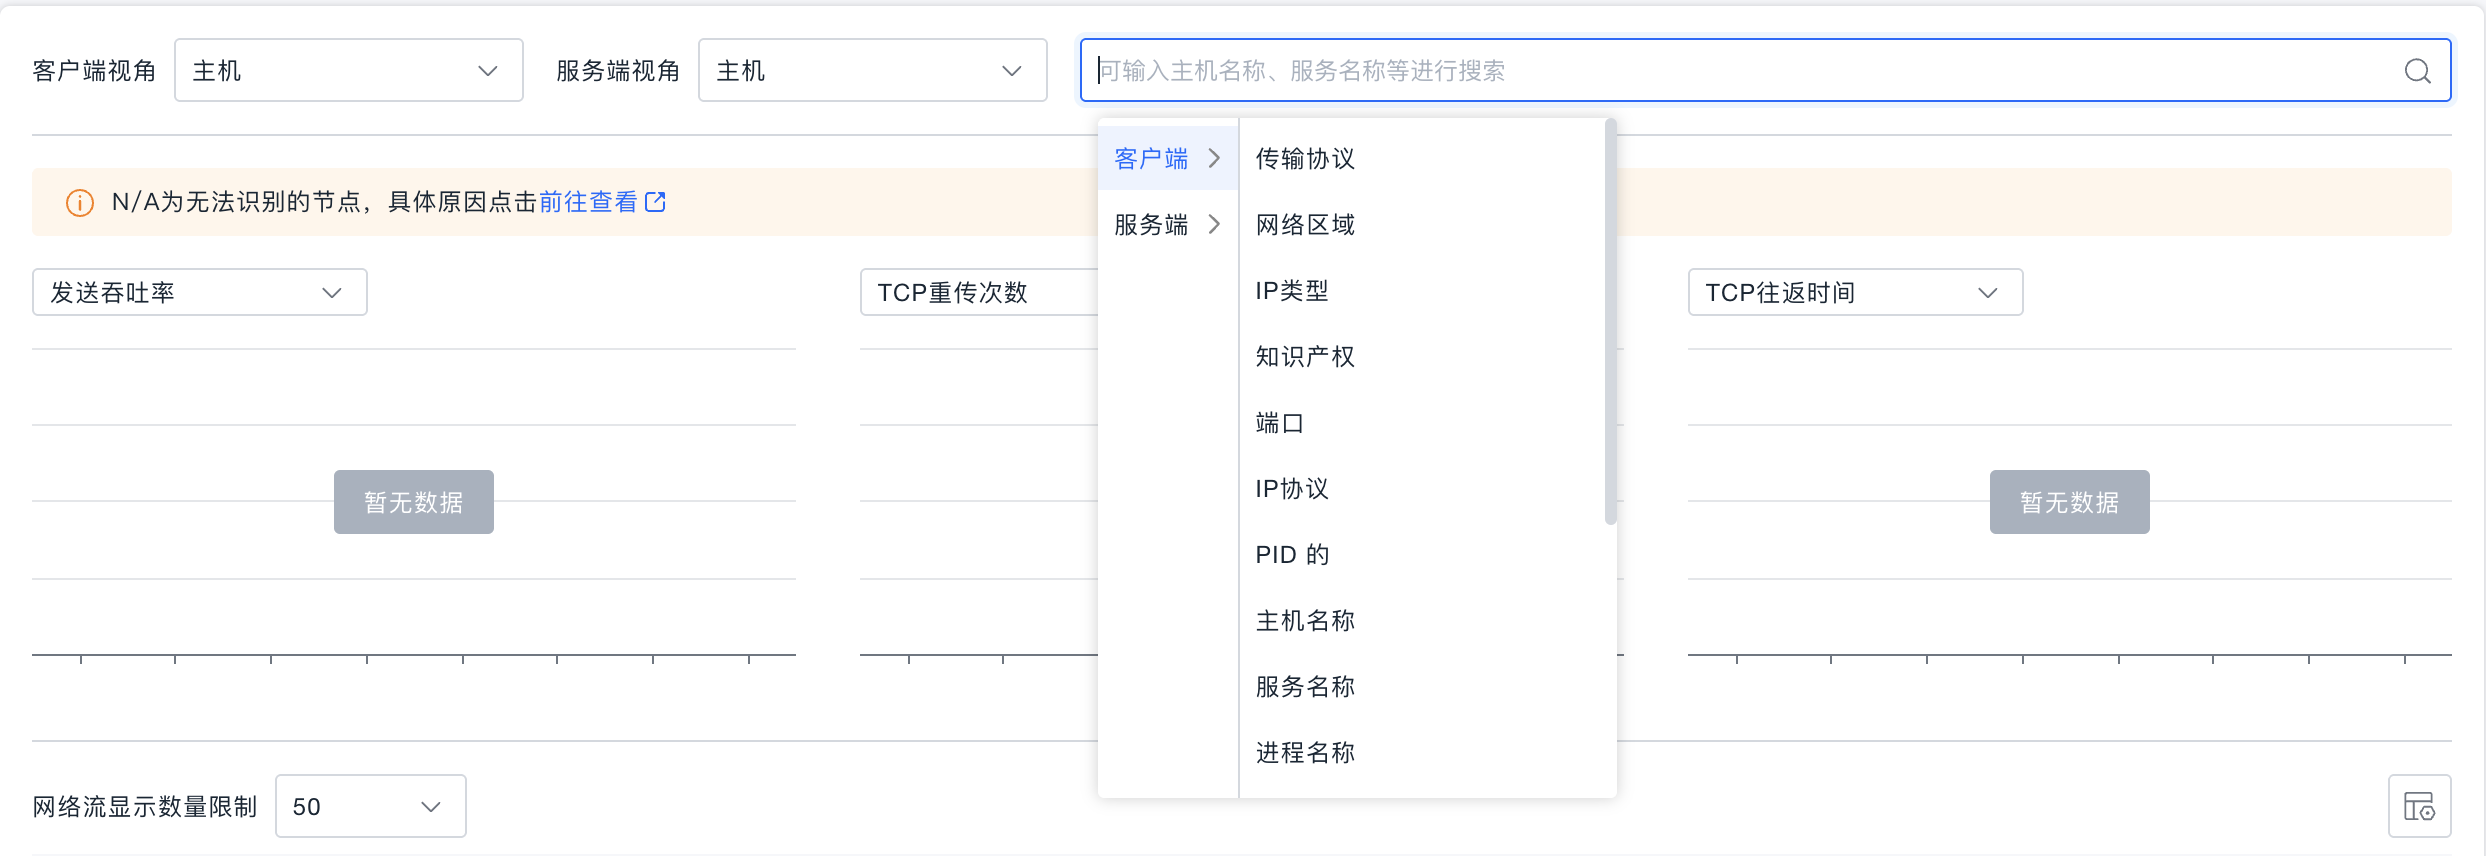Viewport: 2486px width, 856px height.
Task: Pick 主机名称 from the filter list
Action: 1305,621
